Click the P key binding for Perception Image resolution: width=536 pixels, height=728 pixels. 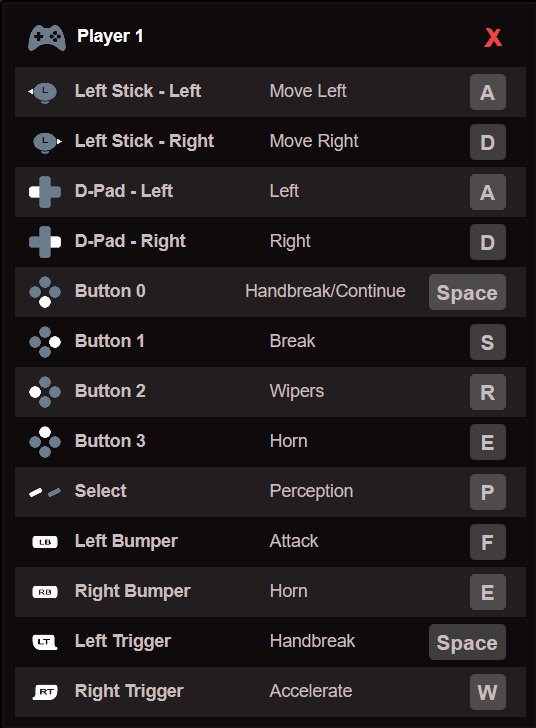488,492
